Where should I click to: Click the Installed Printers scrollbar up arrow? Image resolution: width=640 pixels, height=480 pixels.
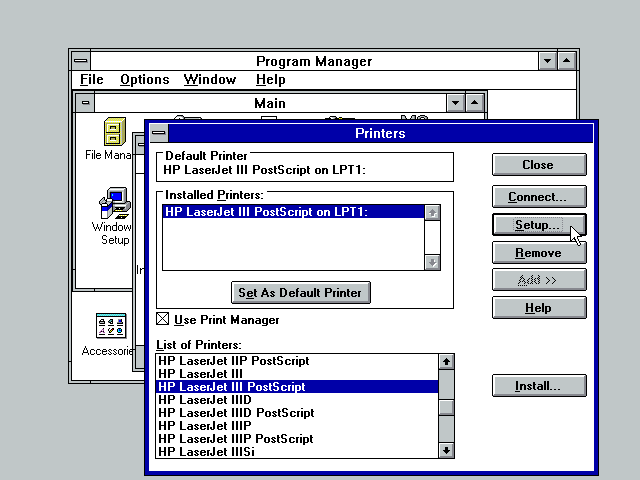[432, 213]
